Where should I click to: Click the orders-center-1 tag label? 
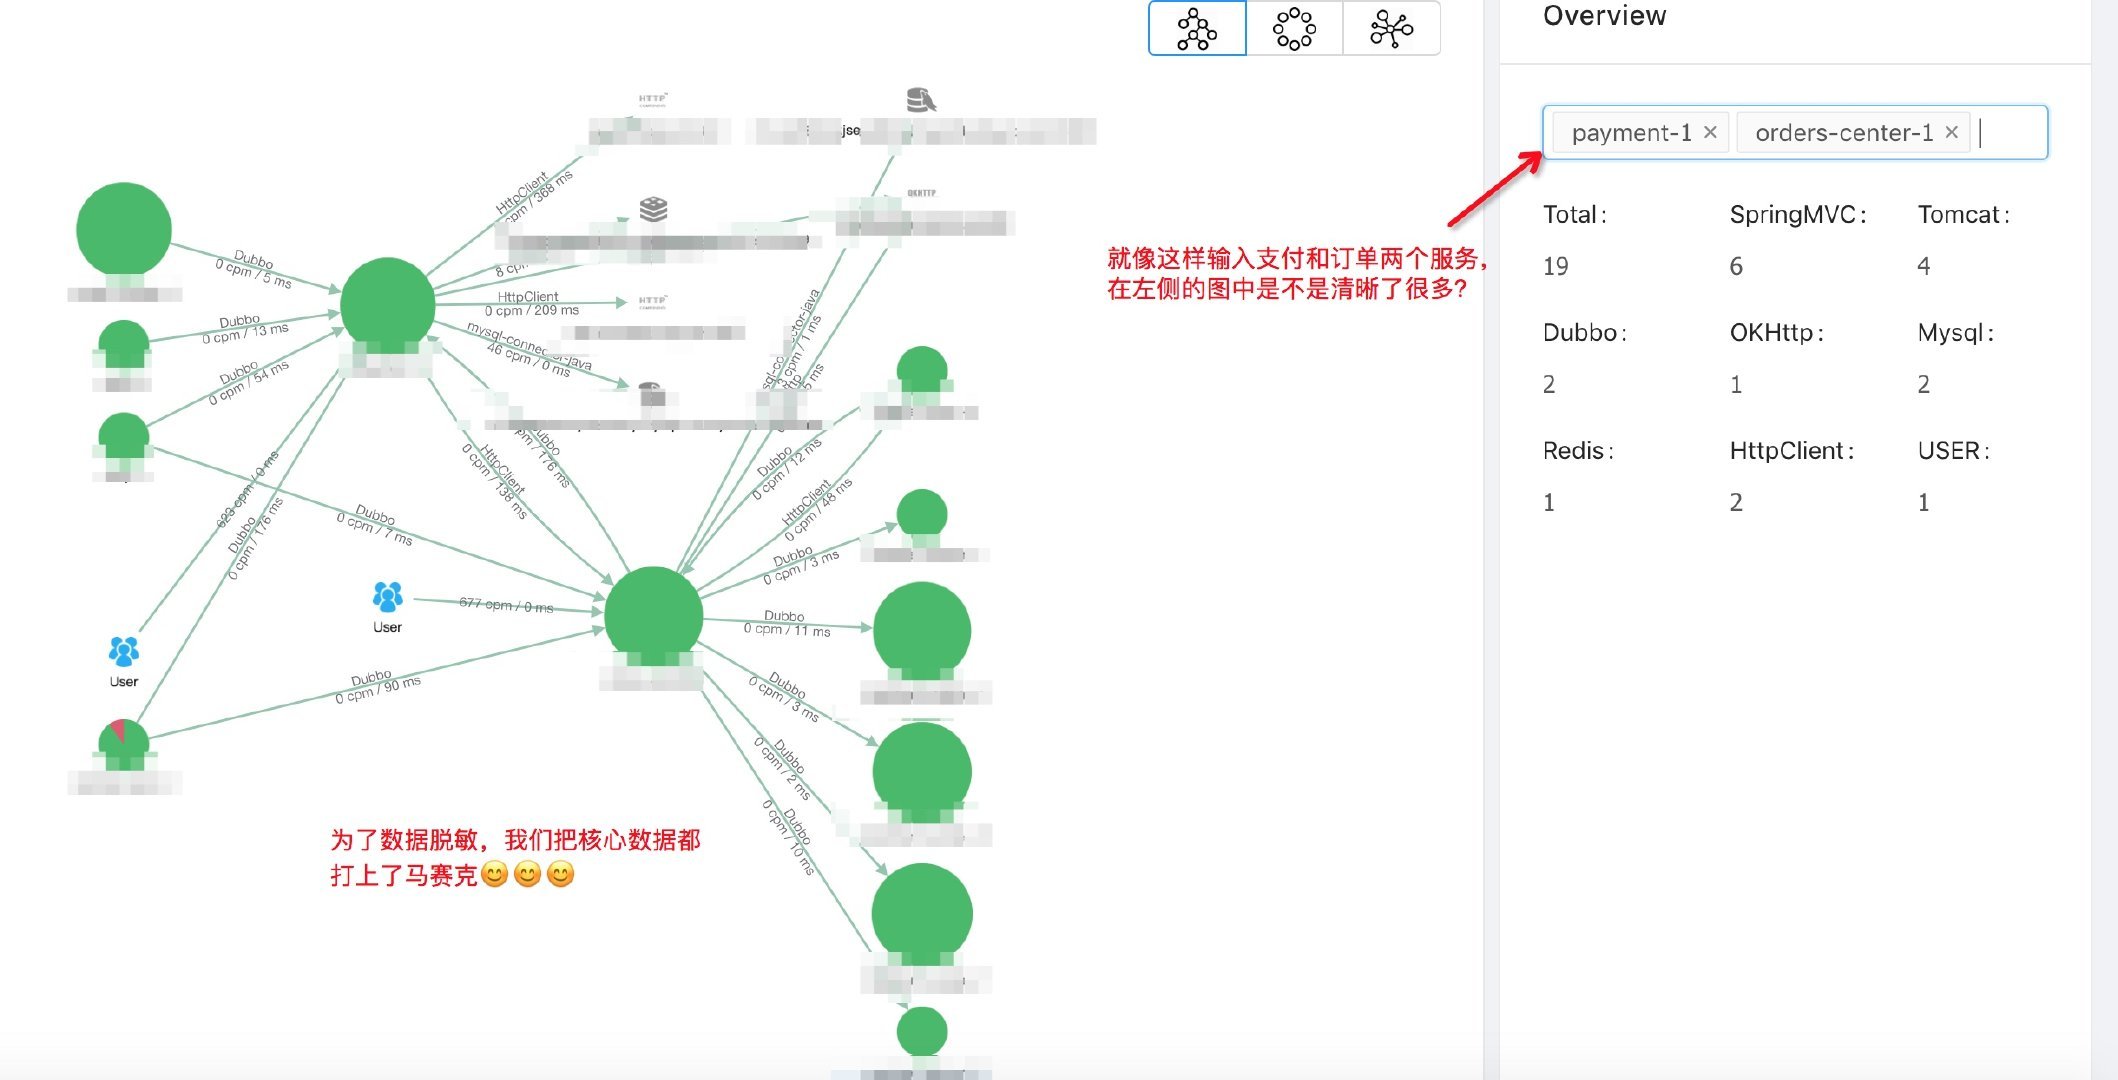[1843, 132]
